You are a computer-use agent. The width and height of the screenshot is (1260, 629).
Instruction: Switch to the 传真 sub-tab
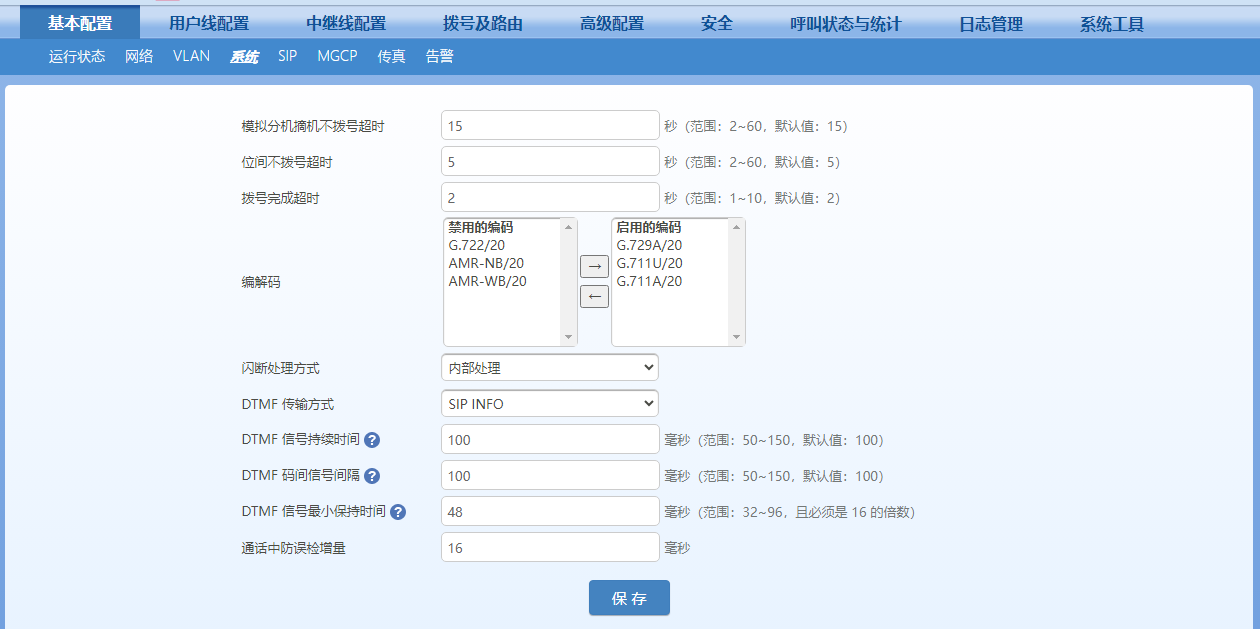(x=391, y=57)
